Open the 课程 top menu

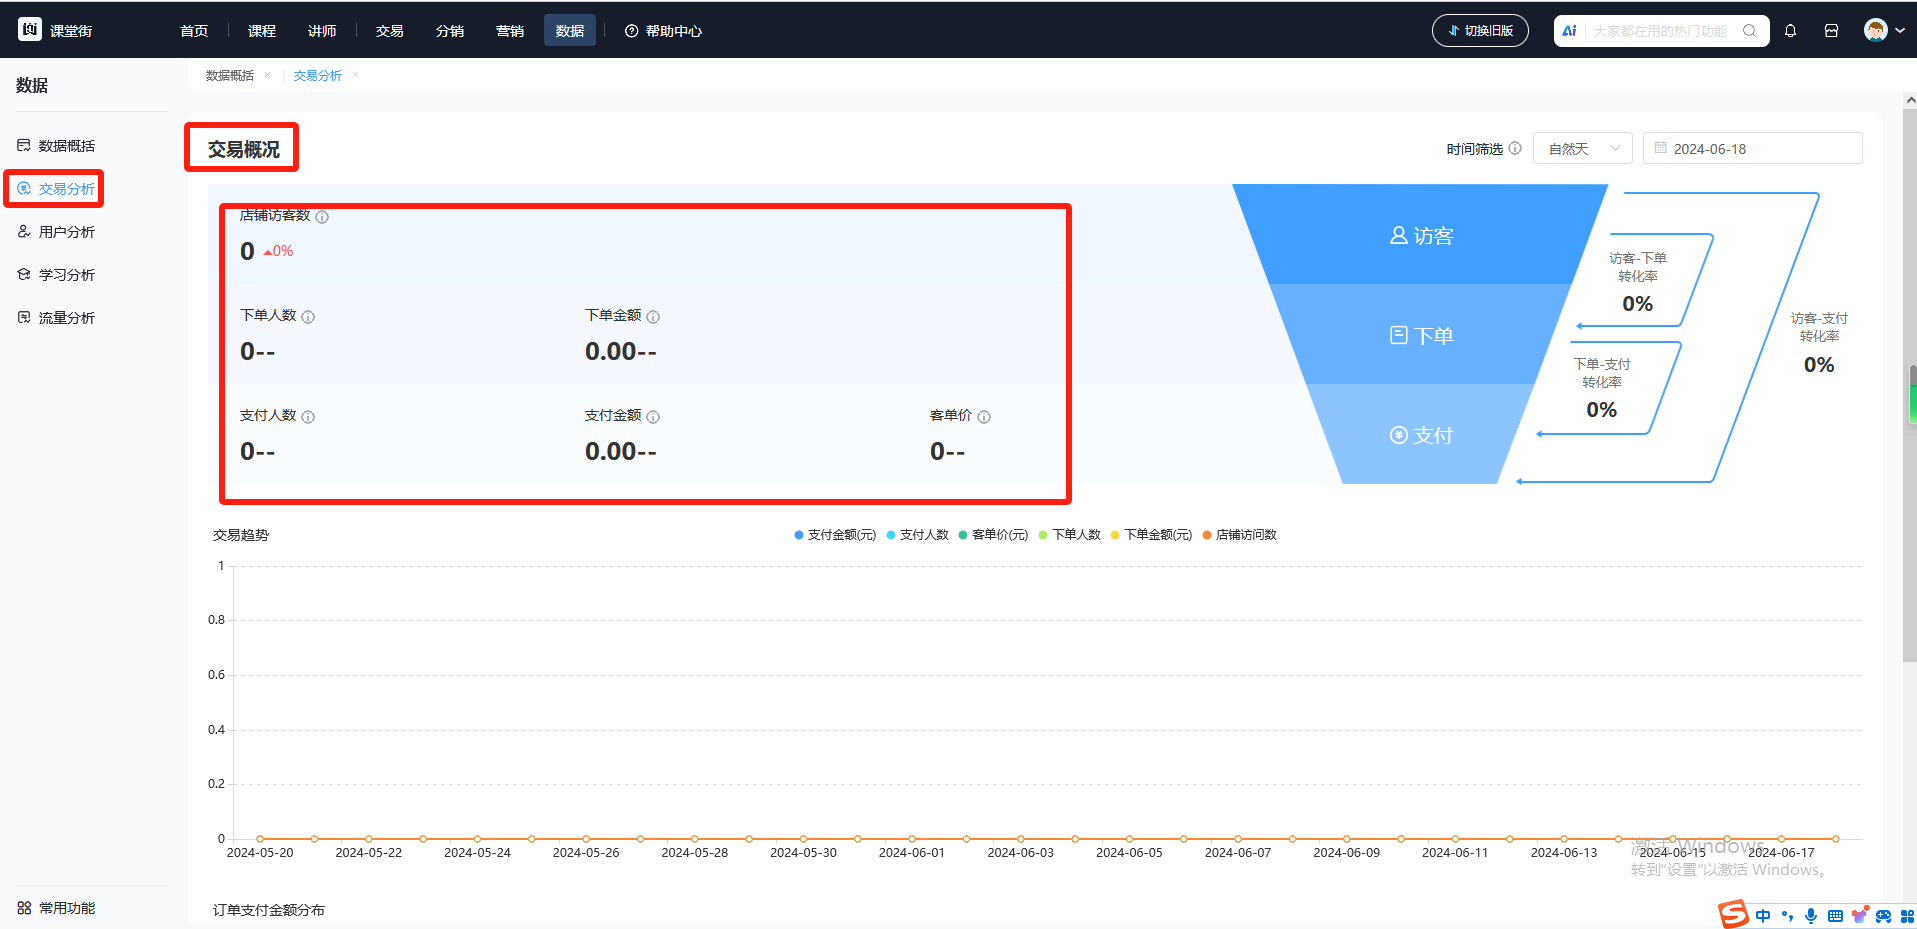pyautogui.click(x=262, y=31)
